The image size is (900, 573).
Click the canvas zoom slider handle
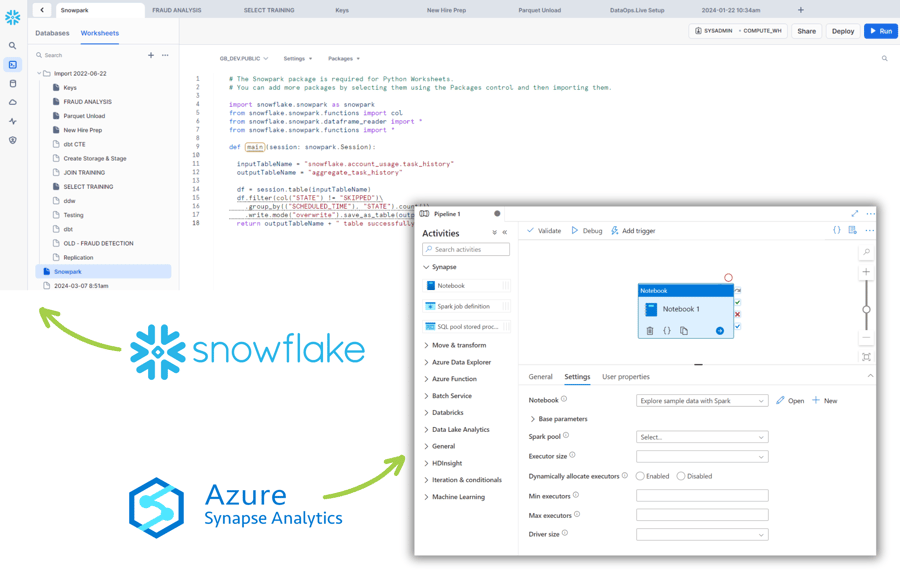pyautogui.click(x=866, y=309)
